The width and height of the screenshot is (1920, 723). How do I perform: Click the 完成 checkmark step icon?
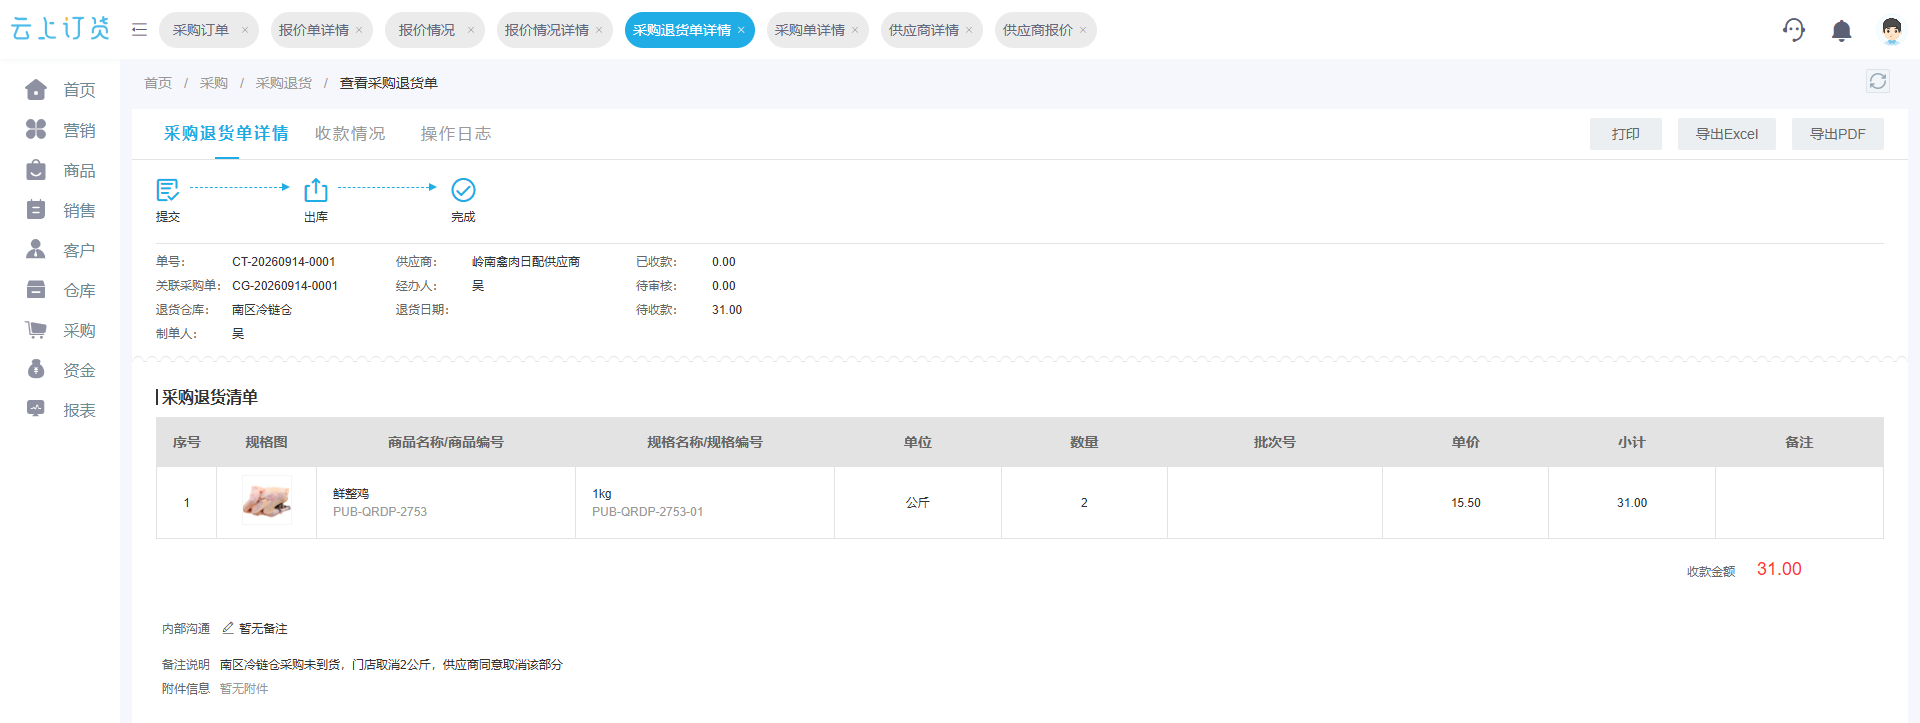463,190
